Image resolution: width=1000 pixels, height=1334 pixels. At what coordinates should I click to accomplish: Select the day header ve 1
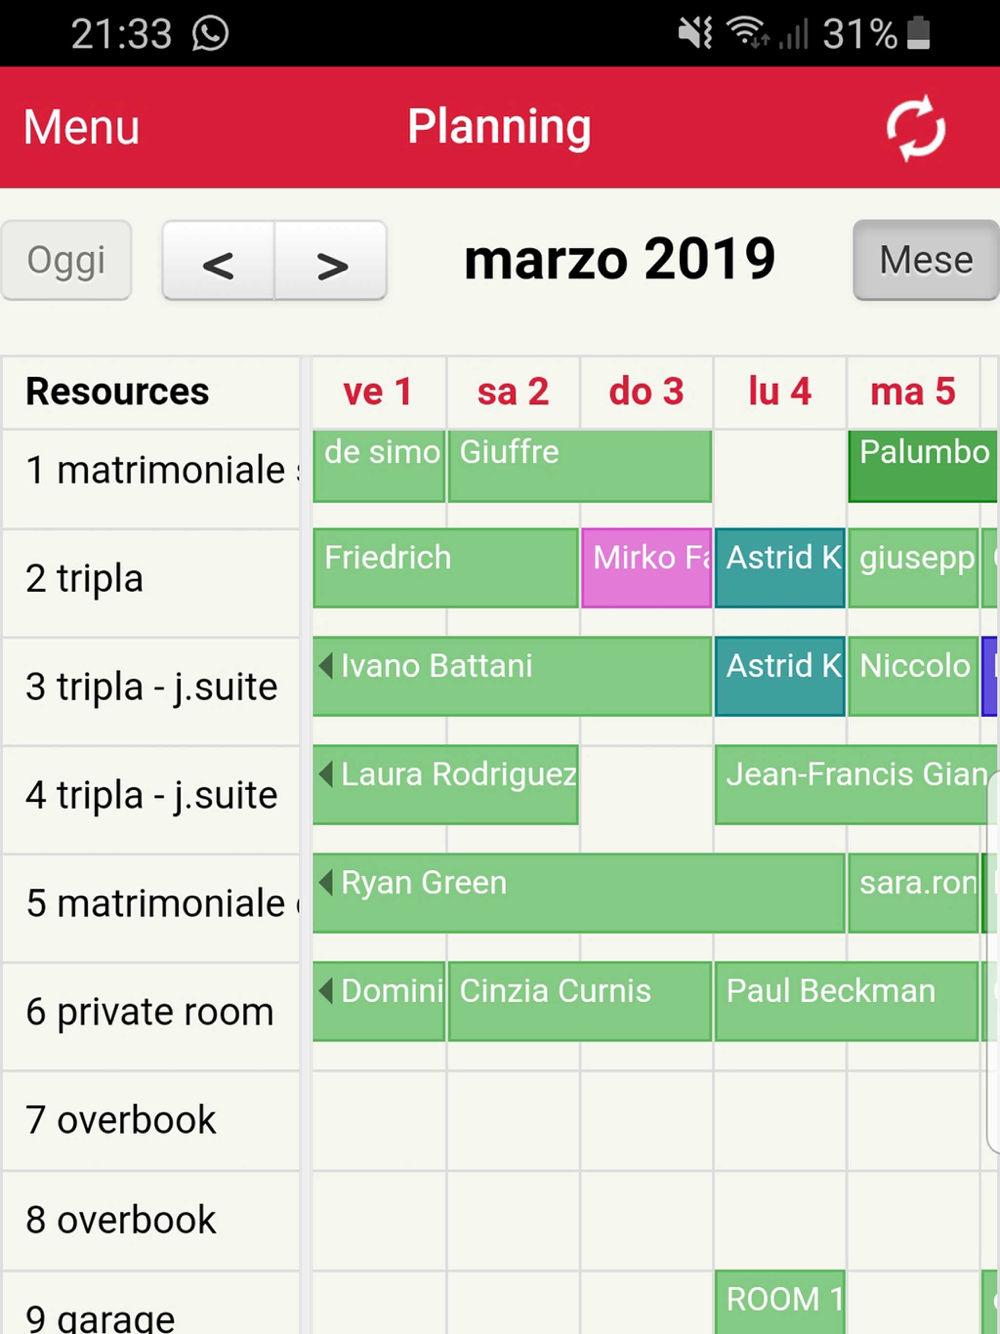378,391
